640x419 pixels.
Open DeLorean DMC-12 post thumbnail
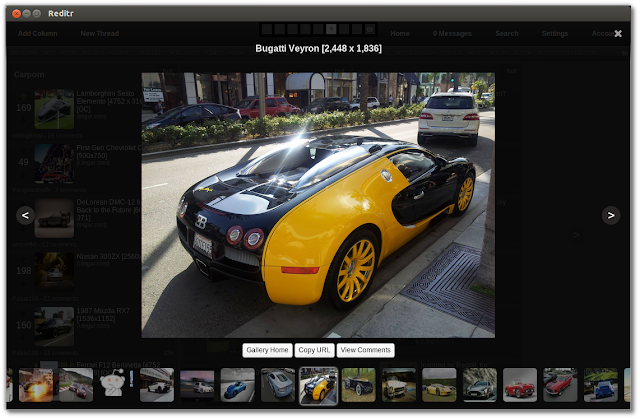pos(54,218)
